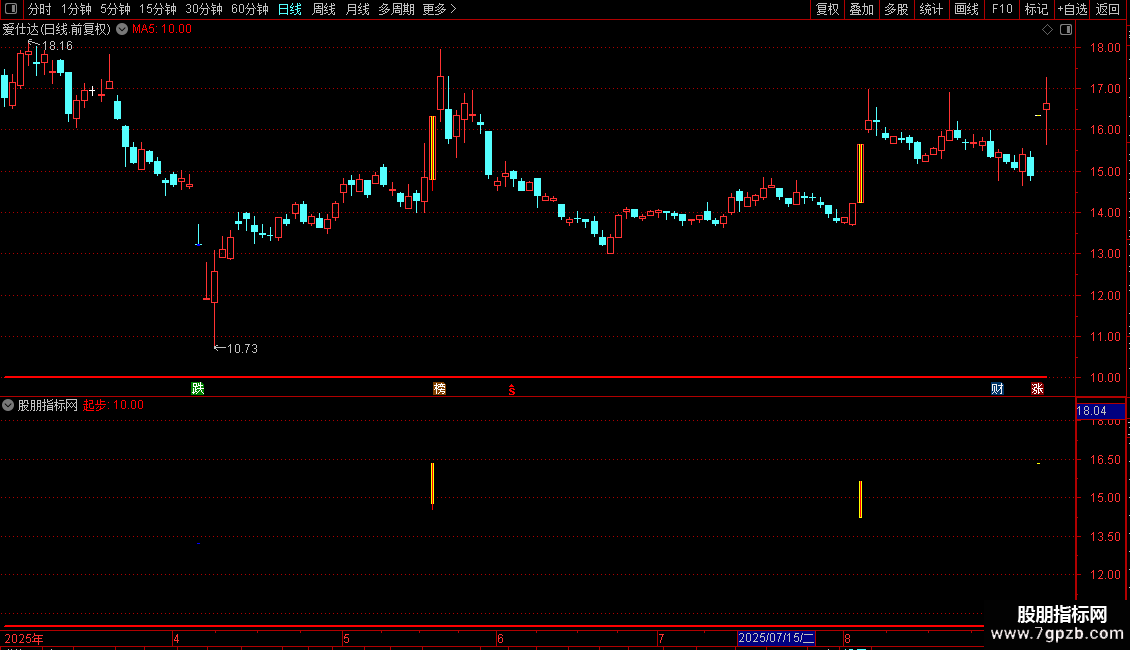Select the 15分钟 period tab
This screenshot has width=1130, height=650.
pos(158,9)
